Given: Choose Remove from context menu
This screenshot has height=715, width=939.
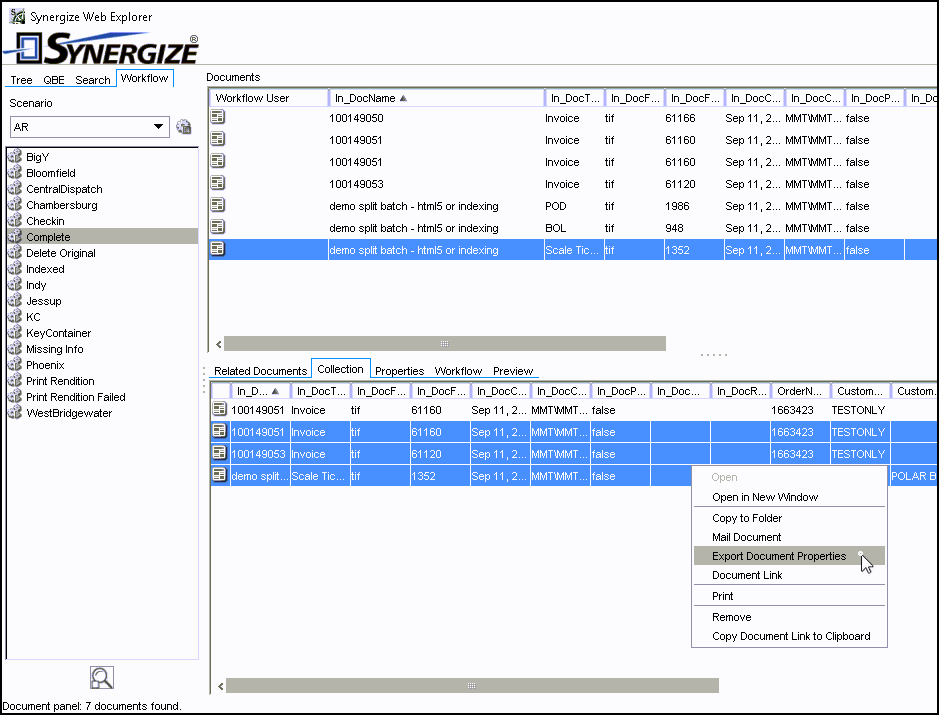Looking at the screenshot, I should [x=789, y=617].
